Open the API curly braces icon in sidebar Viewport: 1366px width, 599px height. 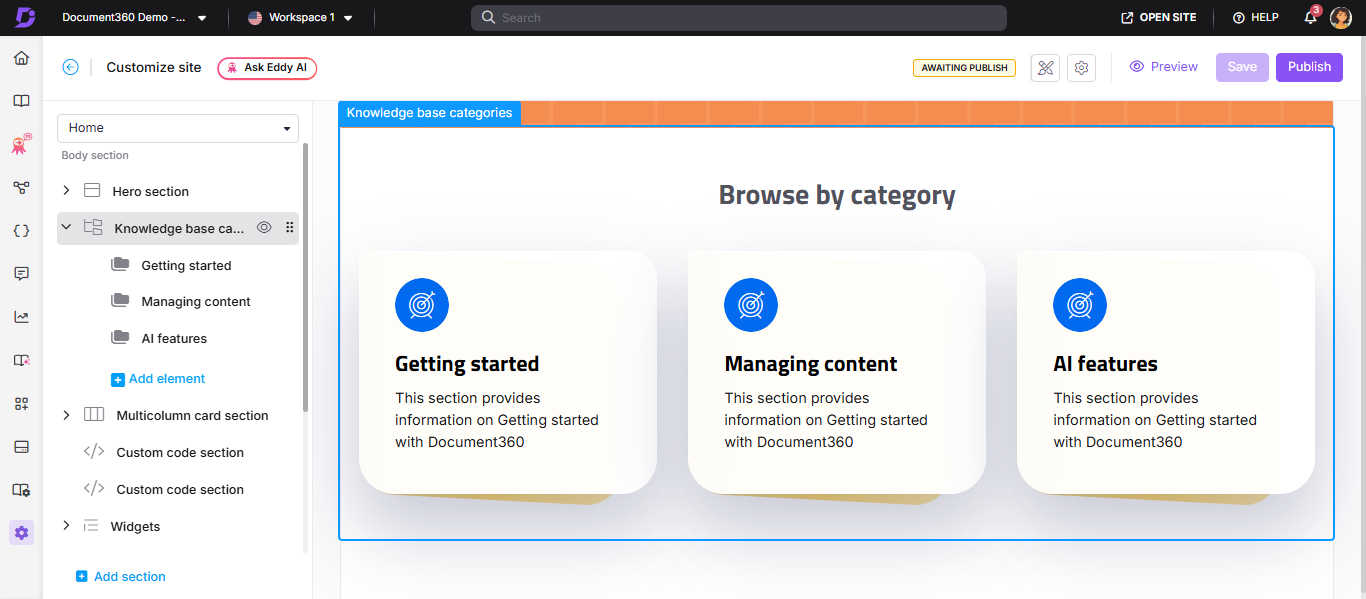[21, 230]
